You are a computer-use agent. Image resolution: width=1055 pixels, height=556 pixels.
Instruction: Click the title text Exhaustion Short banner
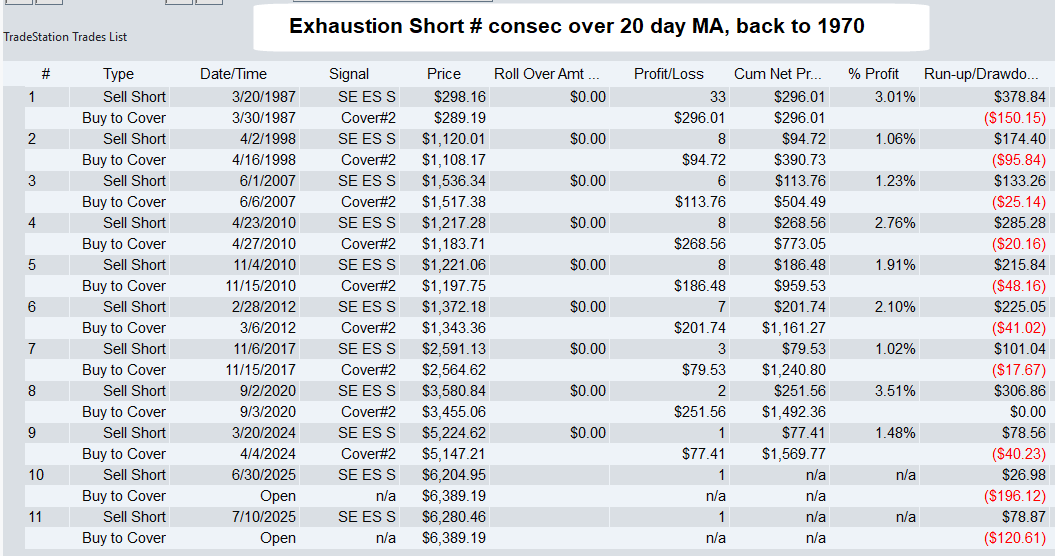pos(577,27)
